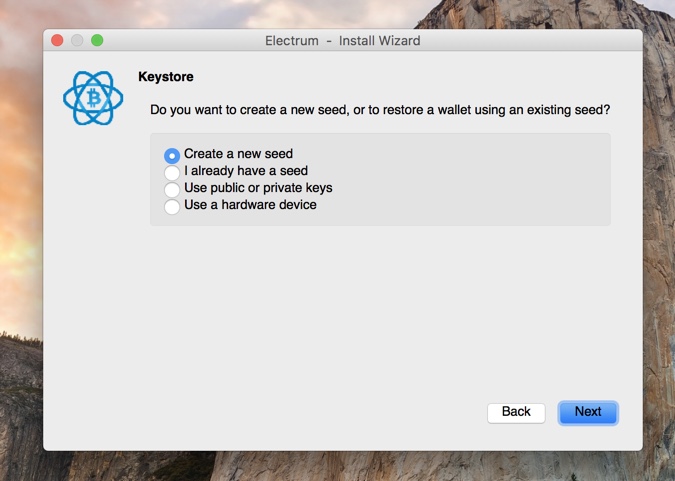
Task: Click the 'Use public or private keys' label text
Action: click(x=258, y=188)
